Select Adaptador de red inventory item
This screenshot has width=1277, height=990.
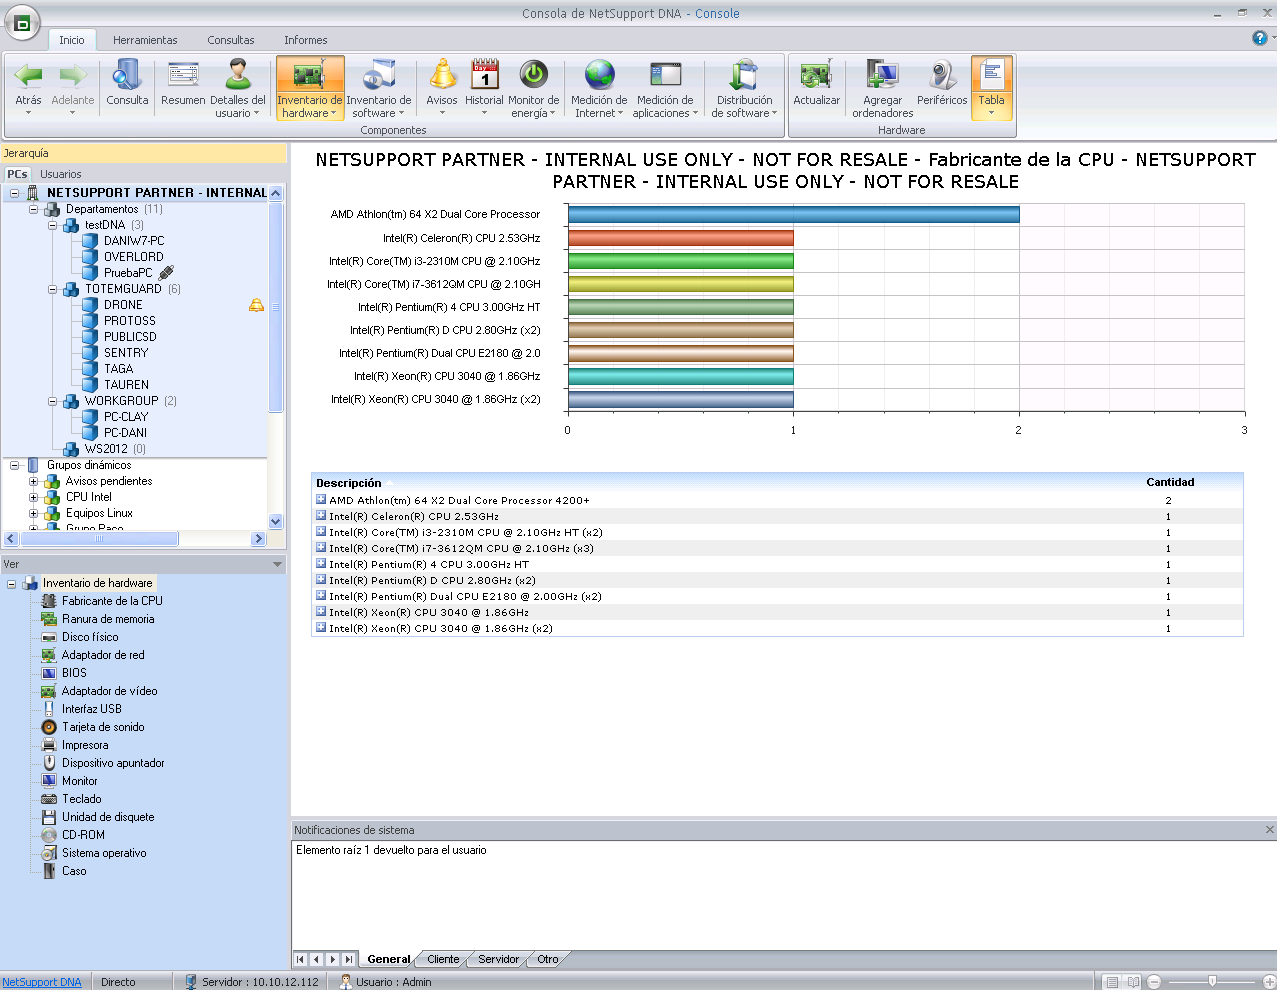(103, 655)
